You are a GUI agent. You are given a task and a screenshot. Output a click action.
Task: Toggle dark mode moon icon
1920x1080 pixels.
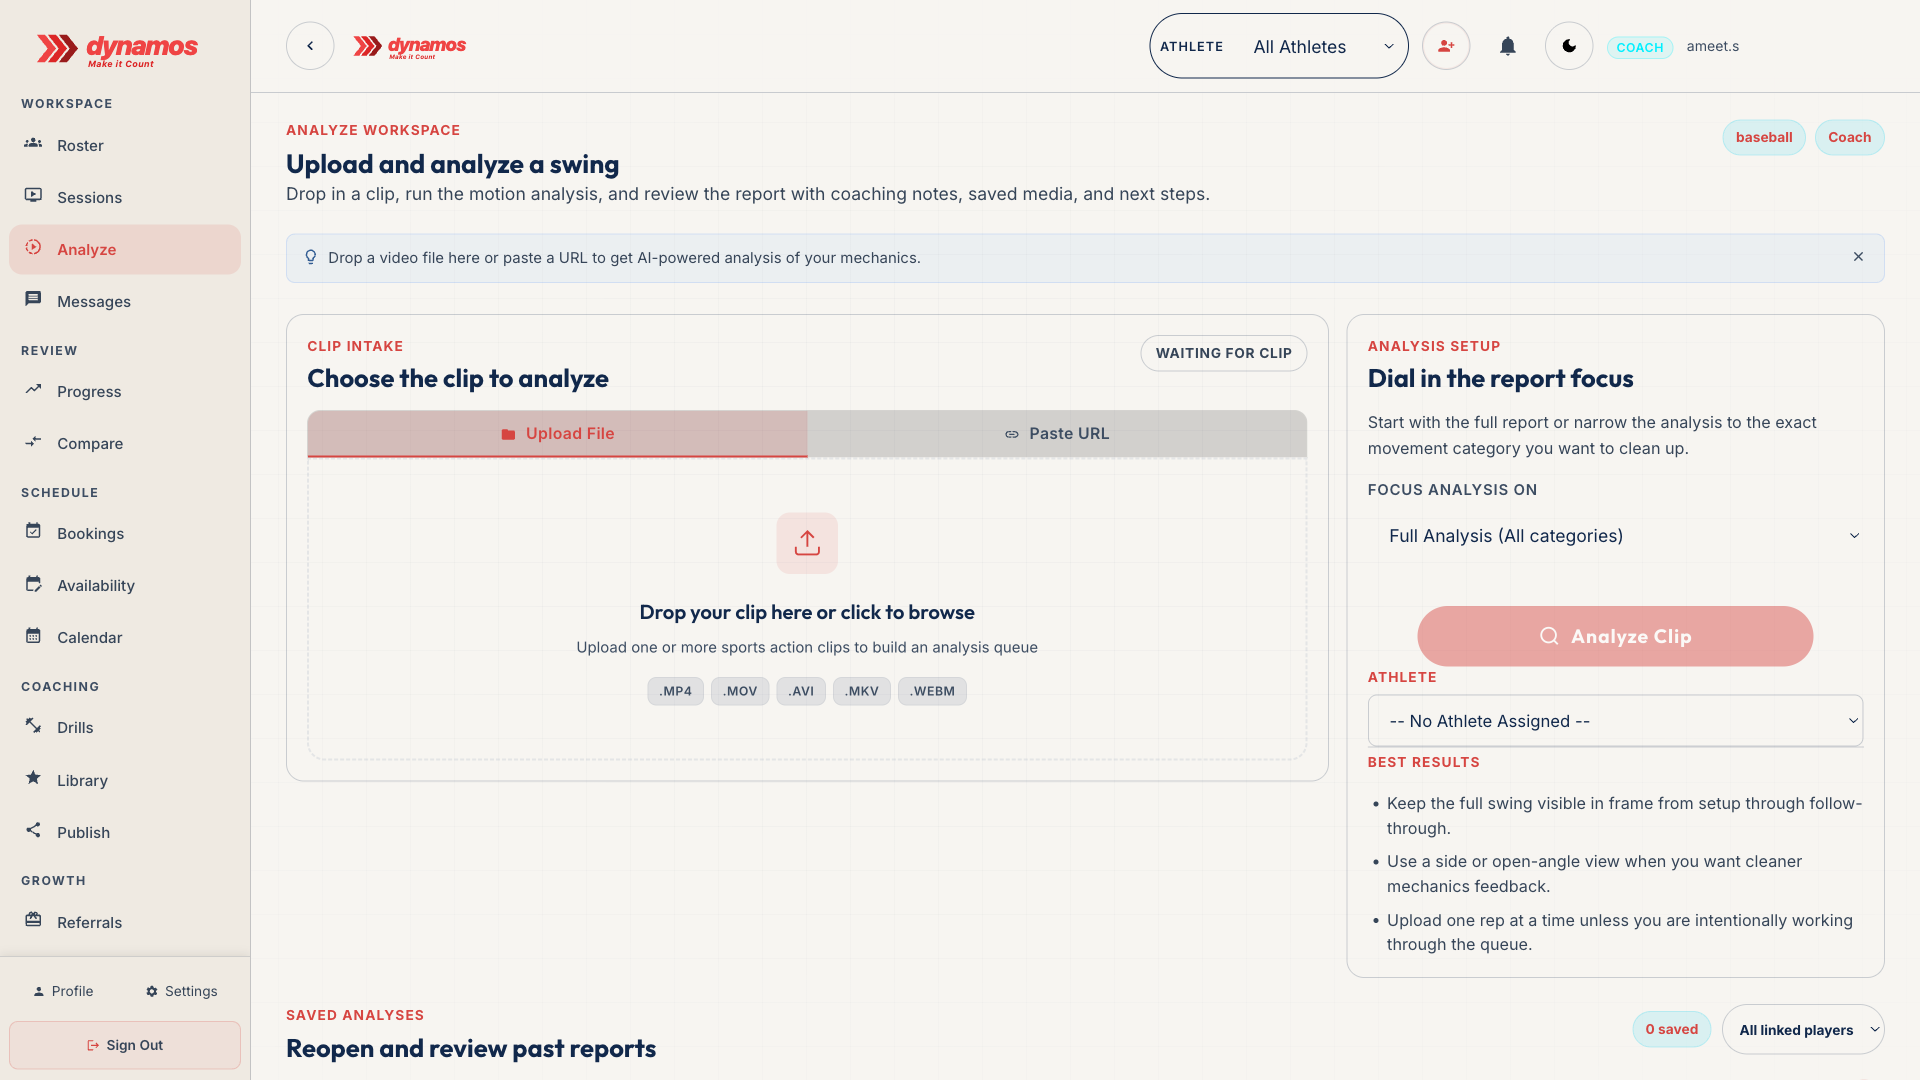click(1568, 46)
